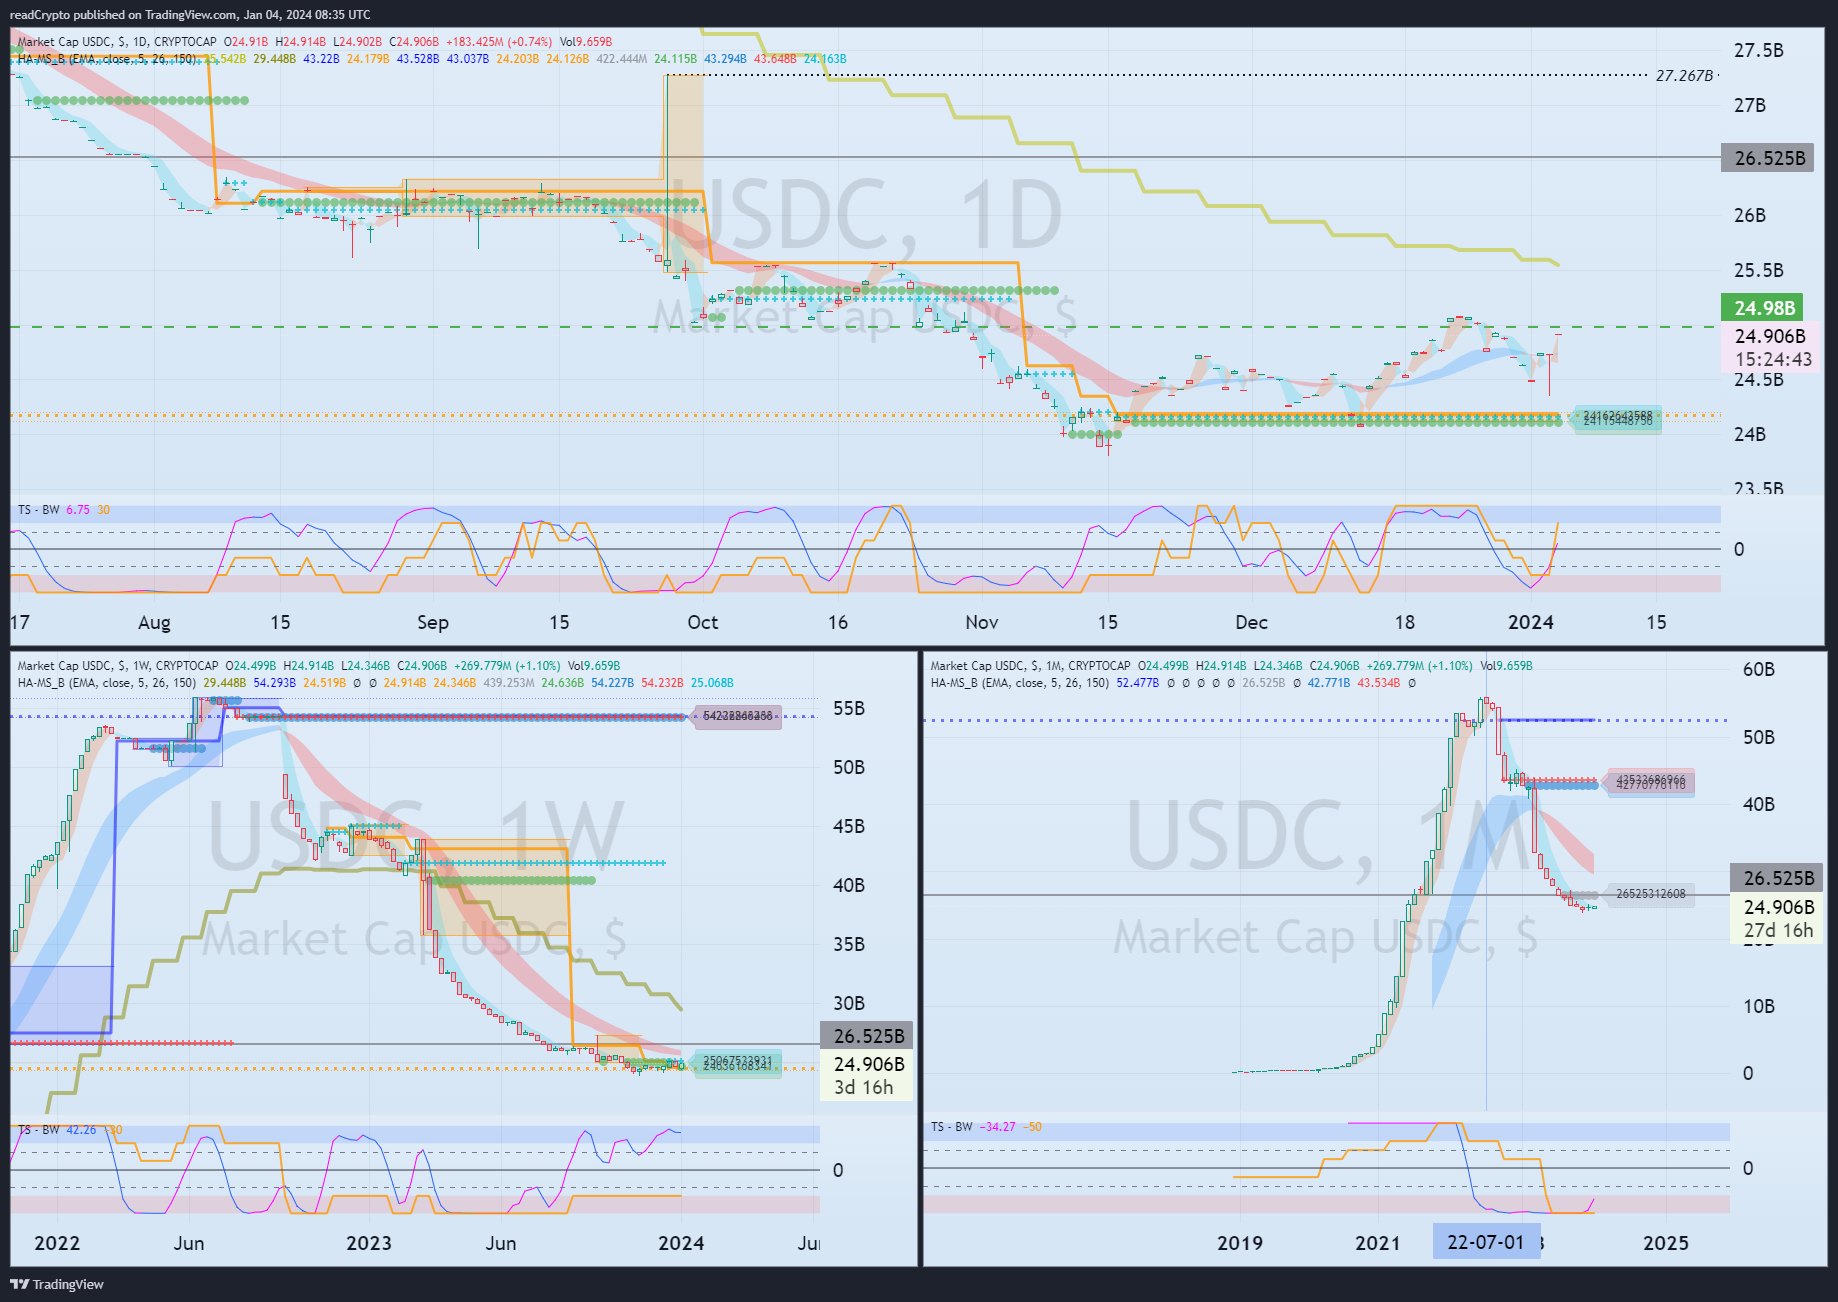
Task: Click the Nov label on the daily time axis
Action: [981, 622]
